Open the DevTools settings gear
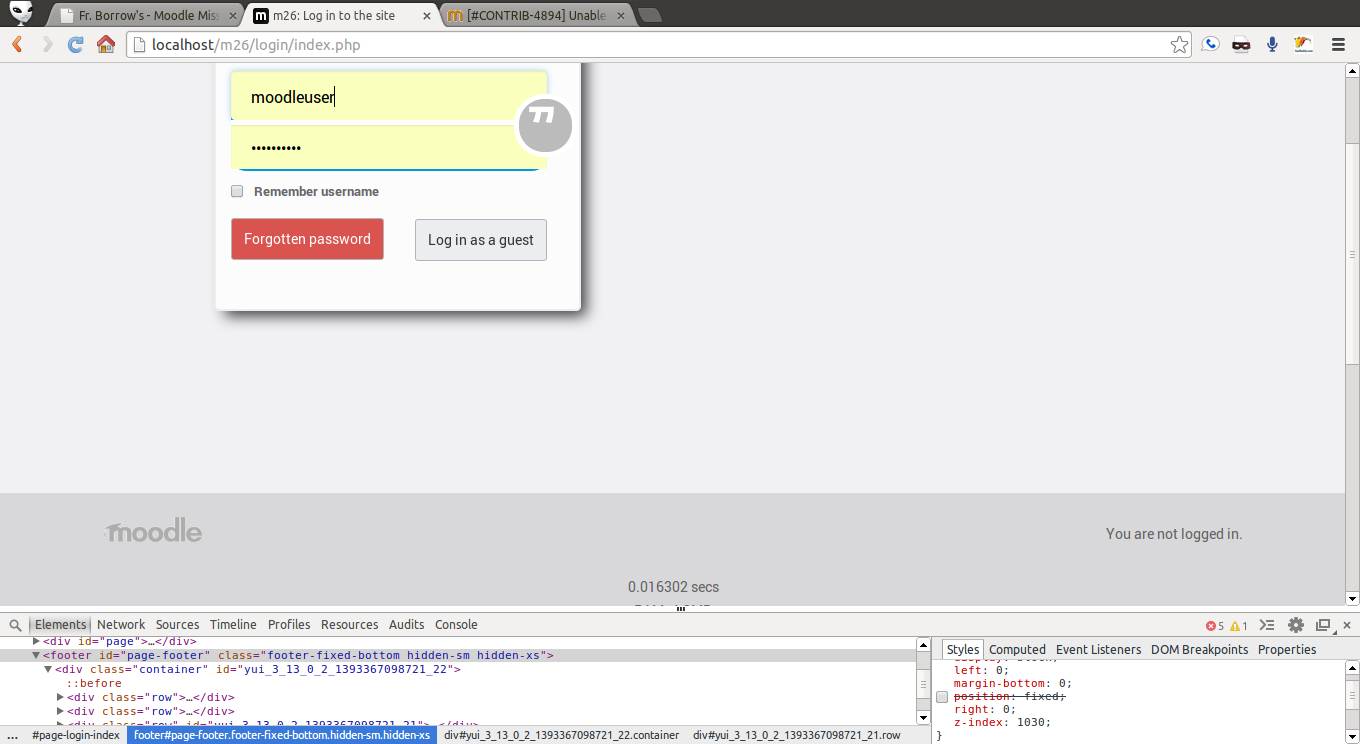The height and width of the screenshot is (744, 1360). click(x=1296, y=625)
